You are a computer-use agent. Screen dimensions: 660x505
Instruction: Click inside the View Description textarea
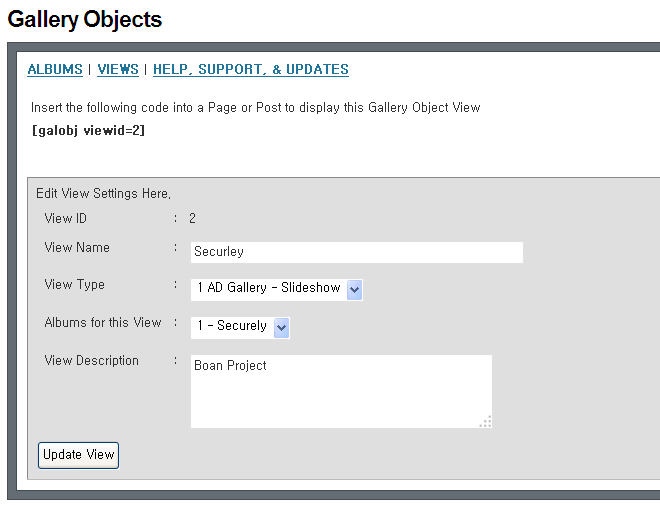click(340, 391)
